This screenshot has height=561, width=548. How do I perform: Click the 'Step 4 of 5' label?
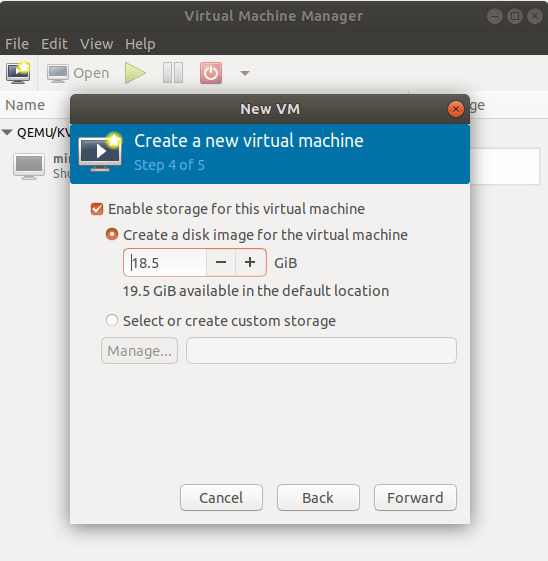coord(169,165)
